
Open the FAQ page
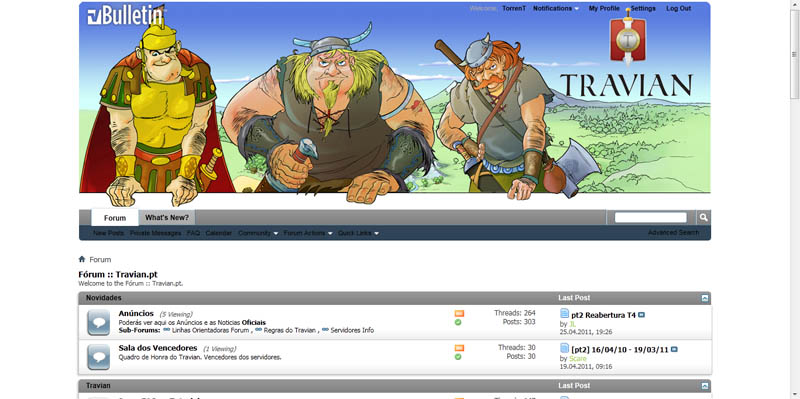(193, 233)
